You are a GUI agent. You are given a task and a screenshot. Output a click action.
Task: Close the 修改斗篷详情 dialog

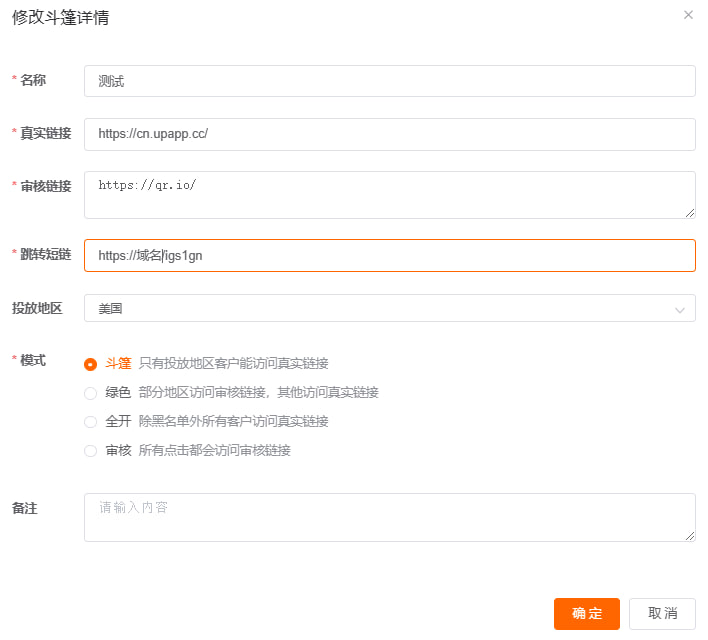pyautogui.click(x=688, y=15)
